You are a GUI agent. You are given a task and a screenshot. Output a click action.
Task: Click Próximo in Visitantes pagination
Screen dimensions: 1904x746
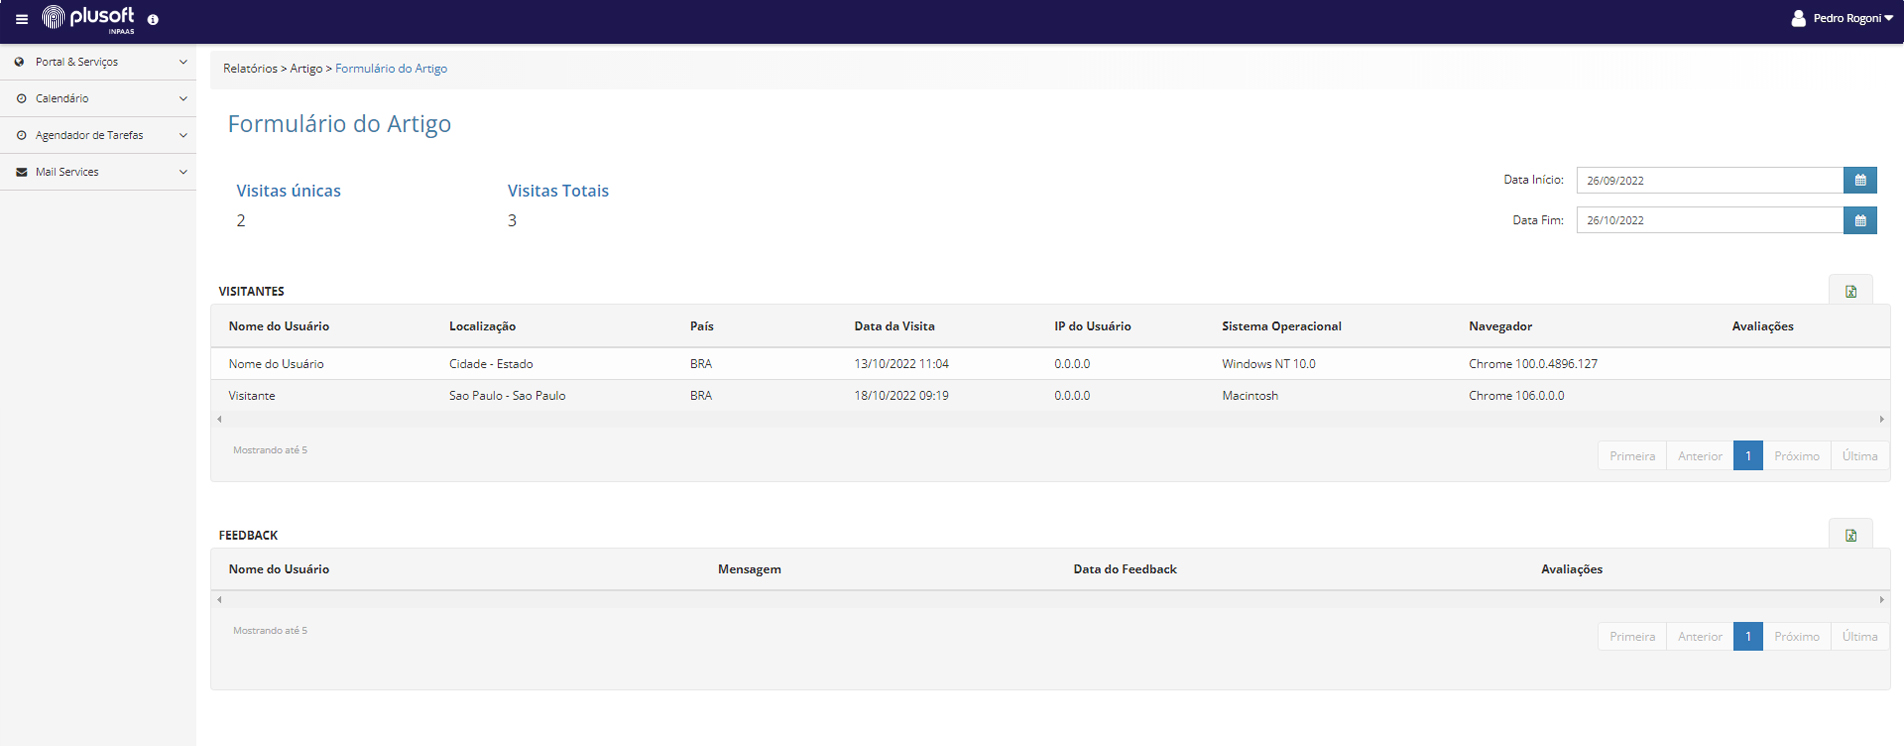1797,456
